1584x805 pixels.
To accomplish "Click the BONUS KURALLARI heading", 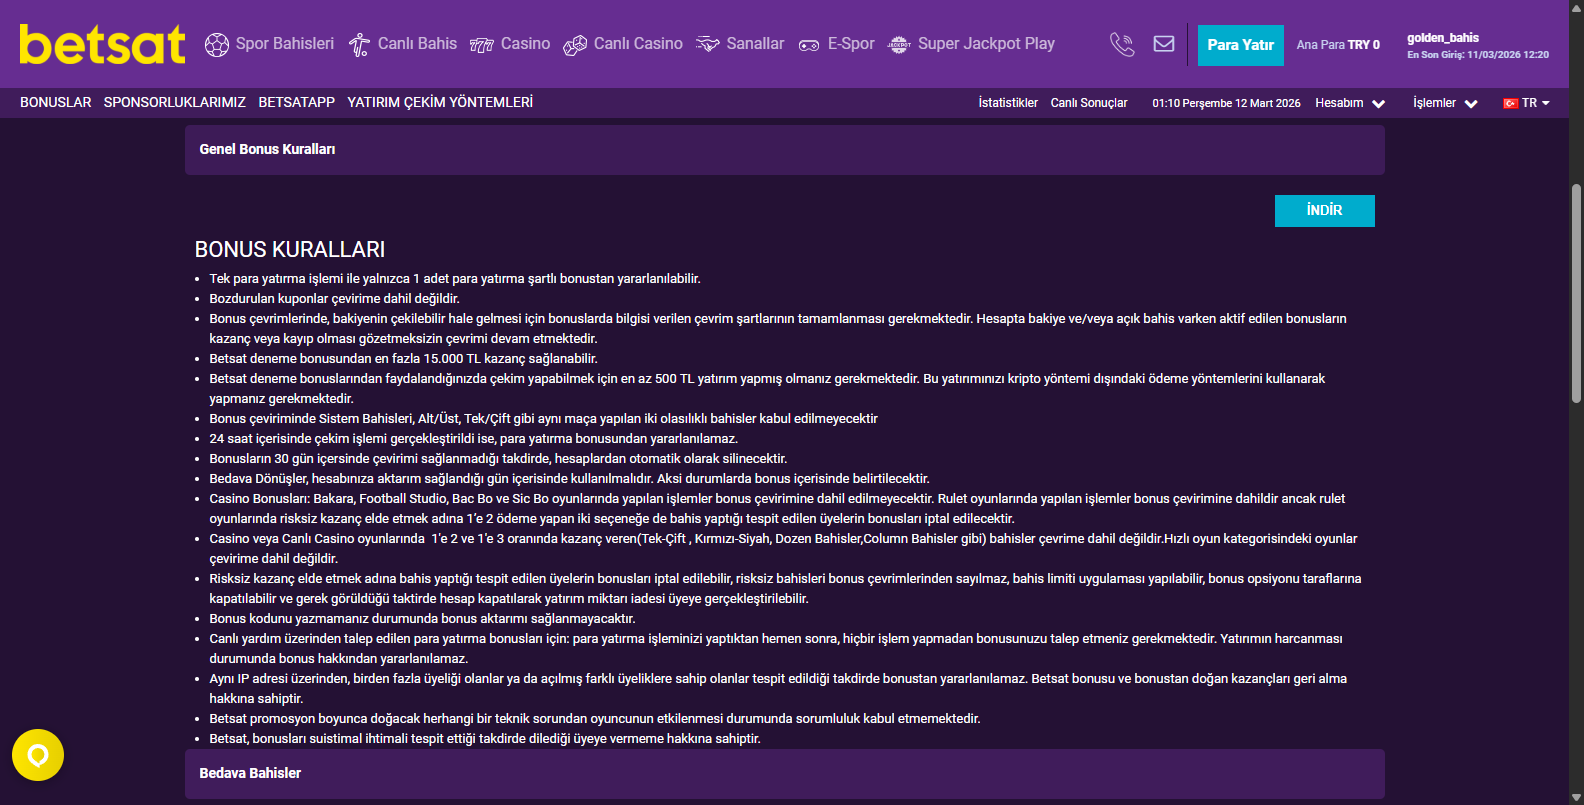I will (x=290, y=250).
